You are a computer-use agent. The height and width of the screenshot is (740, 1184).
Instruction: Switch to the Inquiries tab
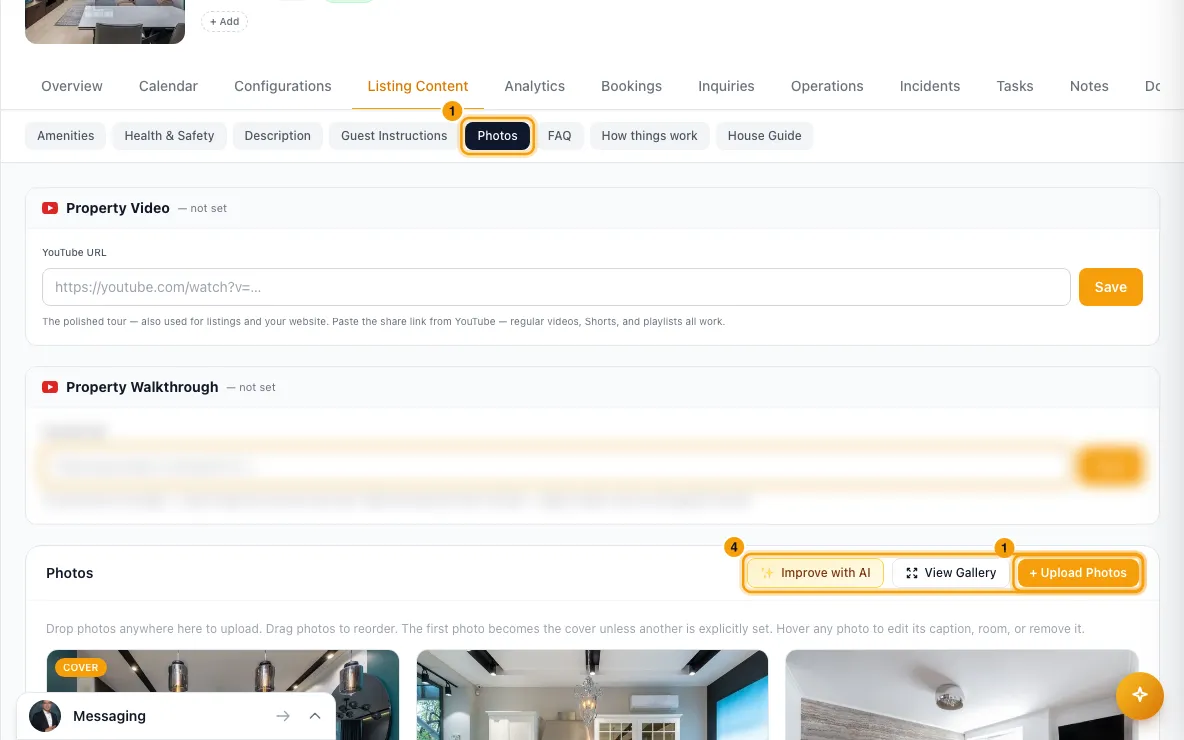[726, 86]
